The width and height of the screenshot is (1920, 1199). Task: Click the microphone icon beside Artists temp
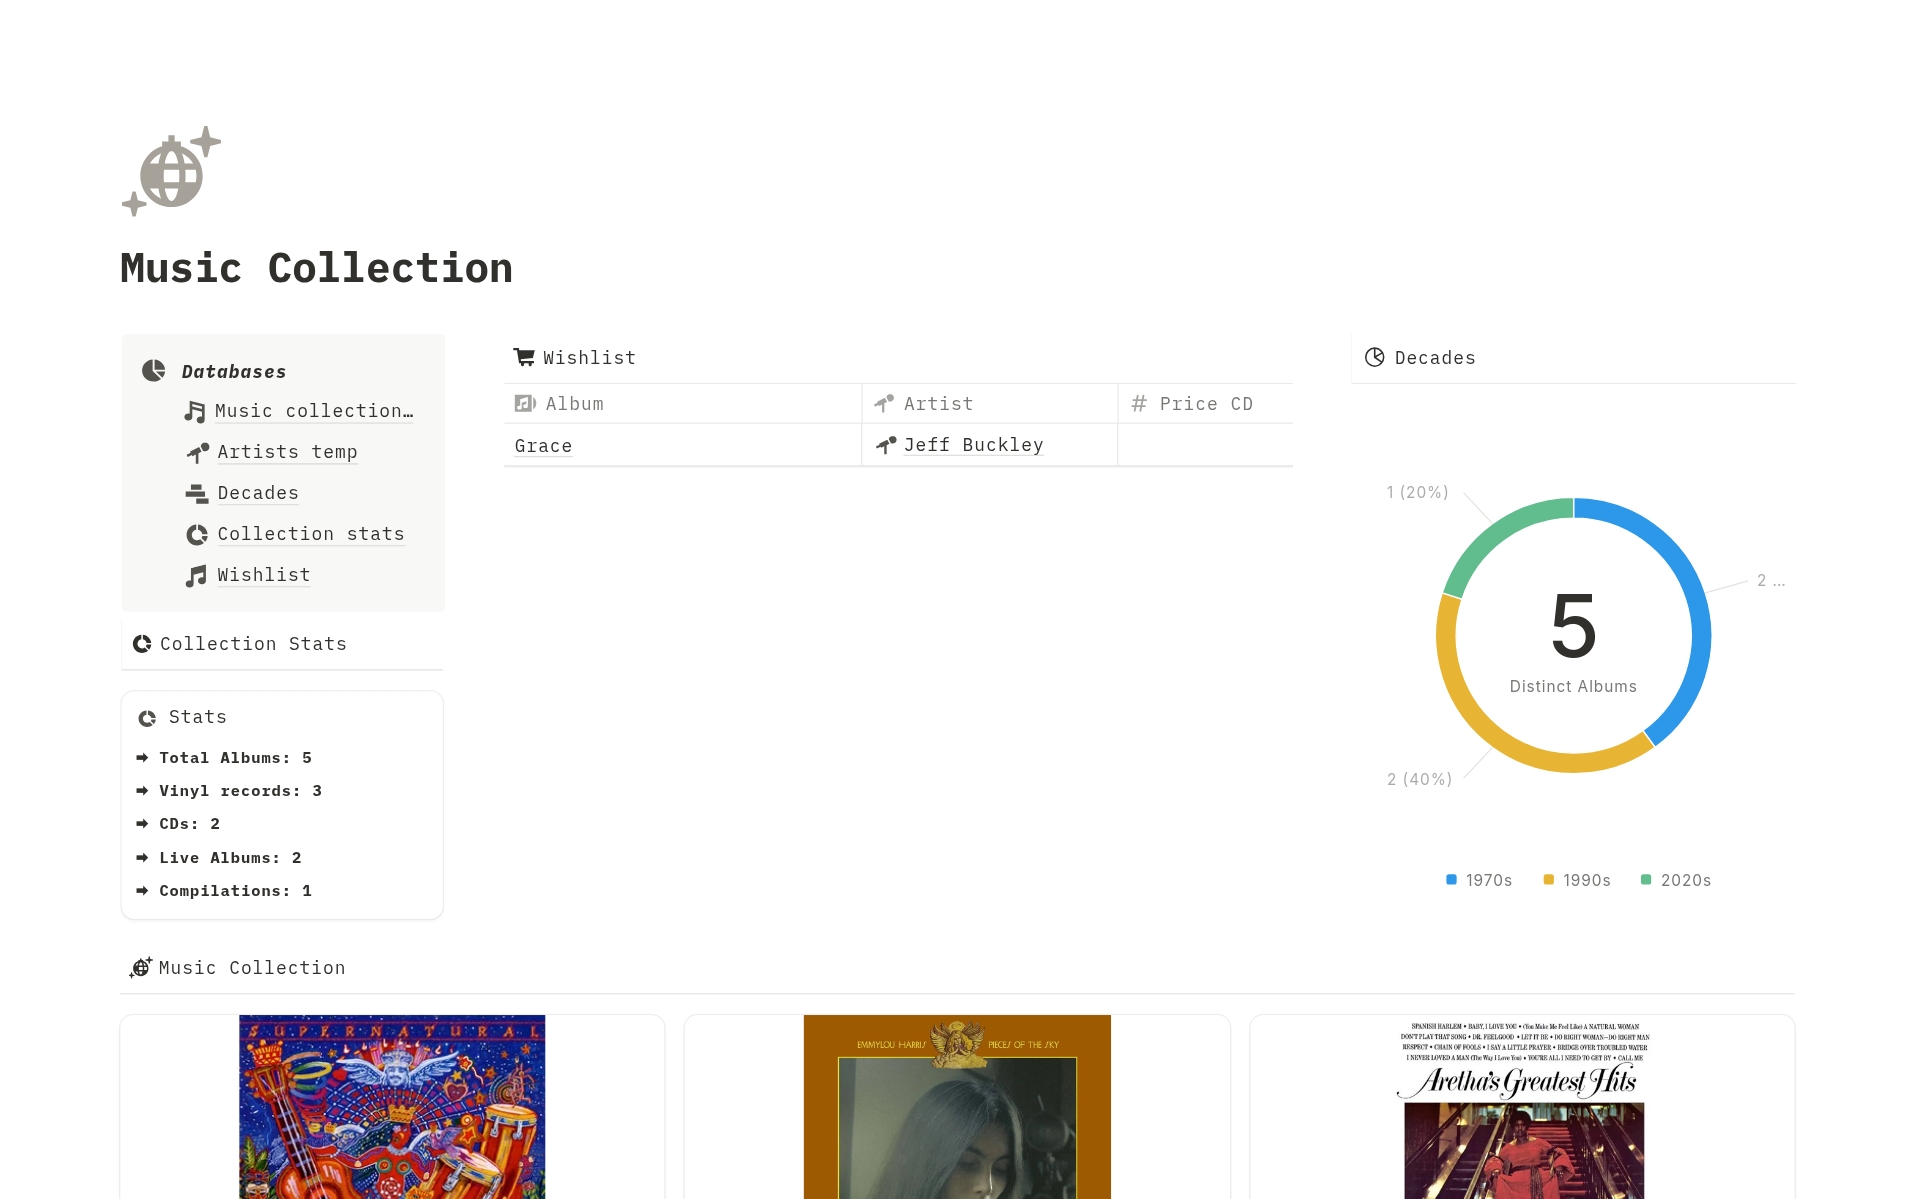(x=197, y=453)
